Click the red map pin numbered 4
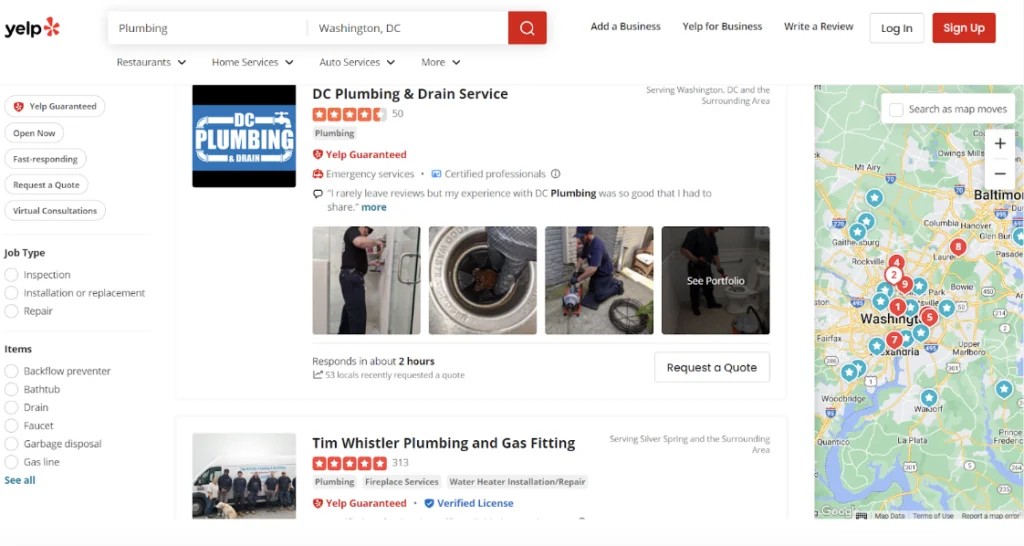This screenshot has width=1024, height=546. click(x=897, y=263)
